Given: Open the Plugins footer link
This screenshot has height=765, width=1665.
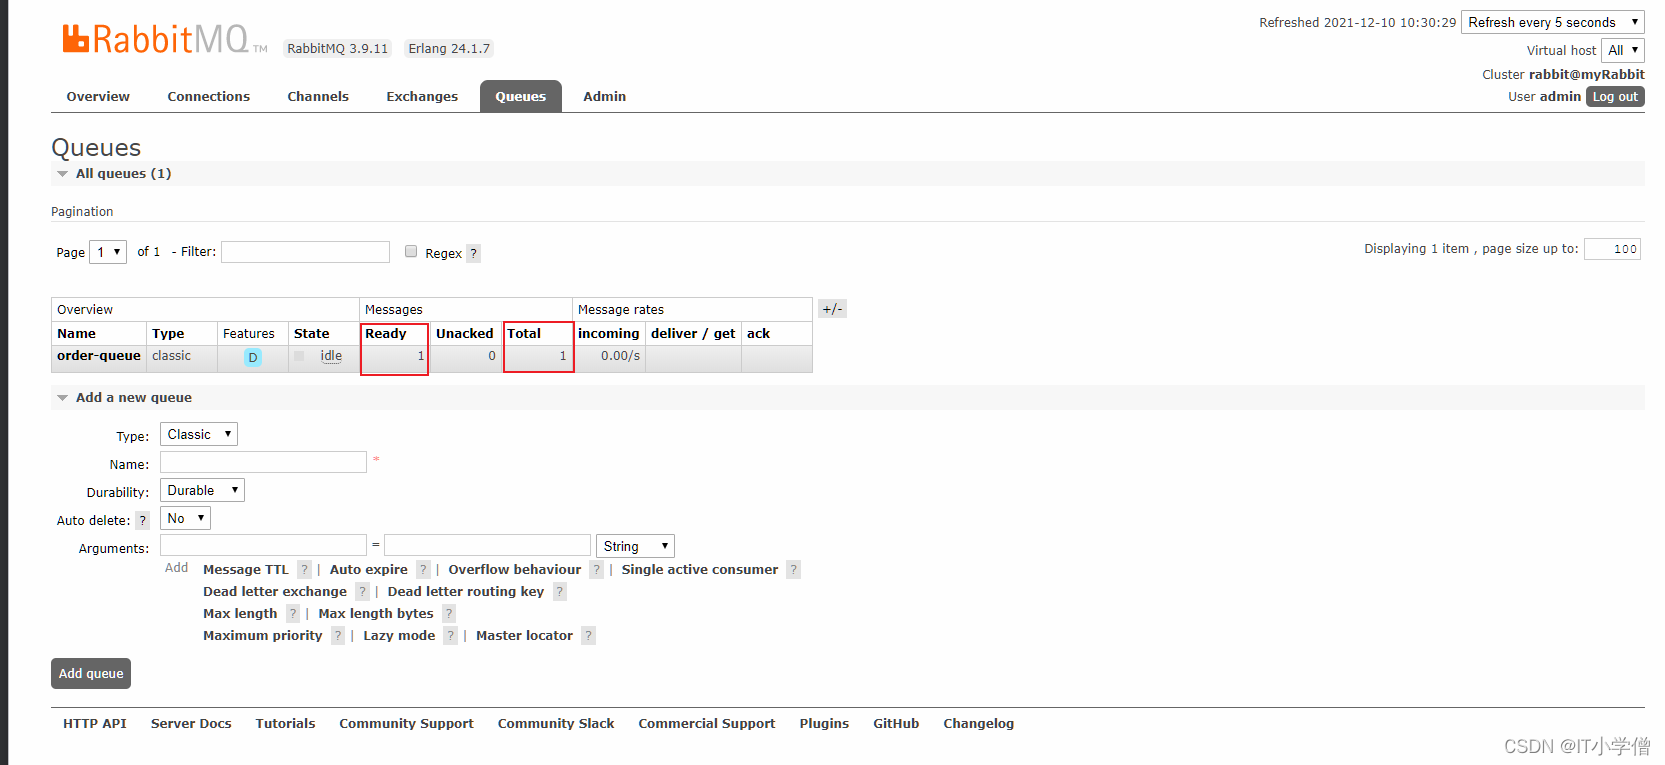Looking at the screenshot, I should click(824, 724).
